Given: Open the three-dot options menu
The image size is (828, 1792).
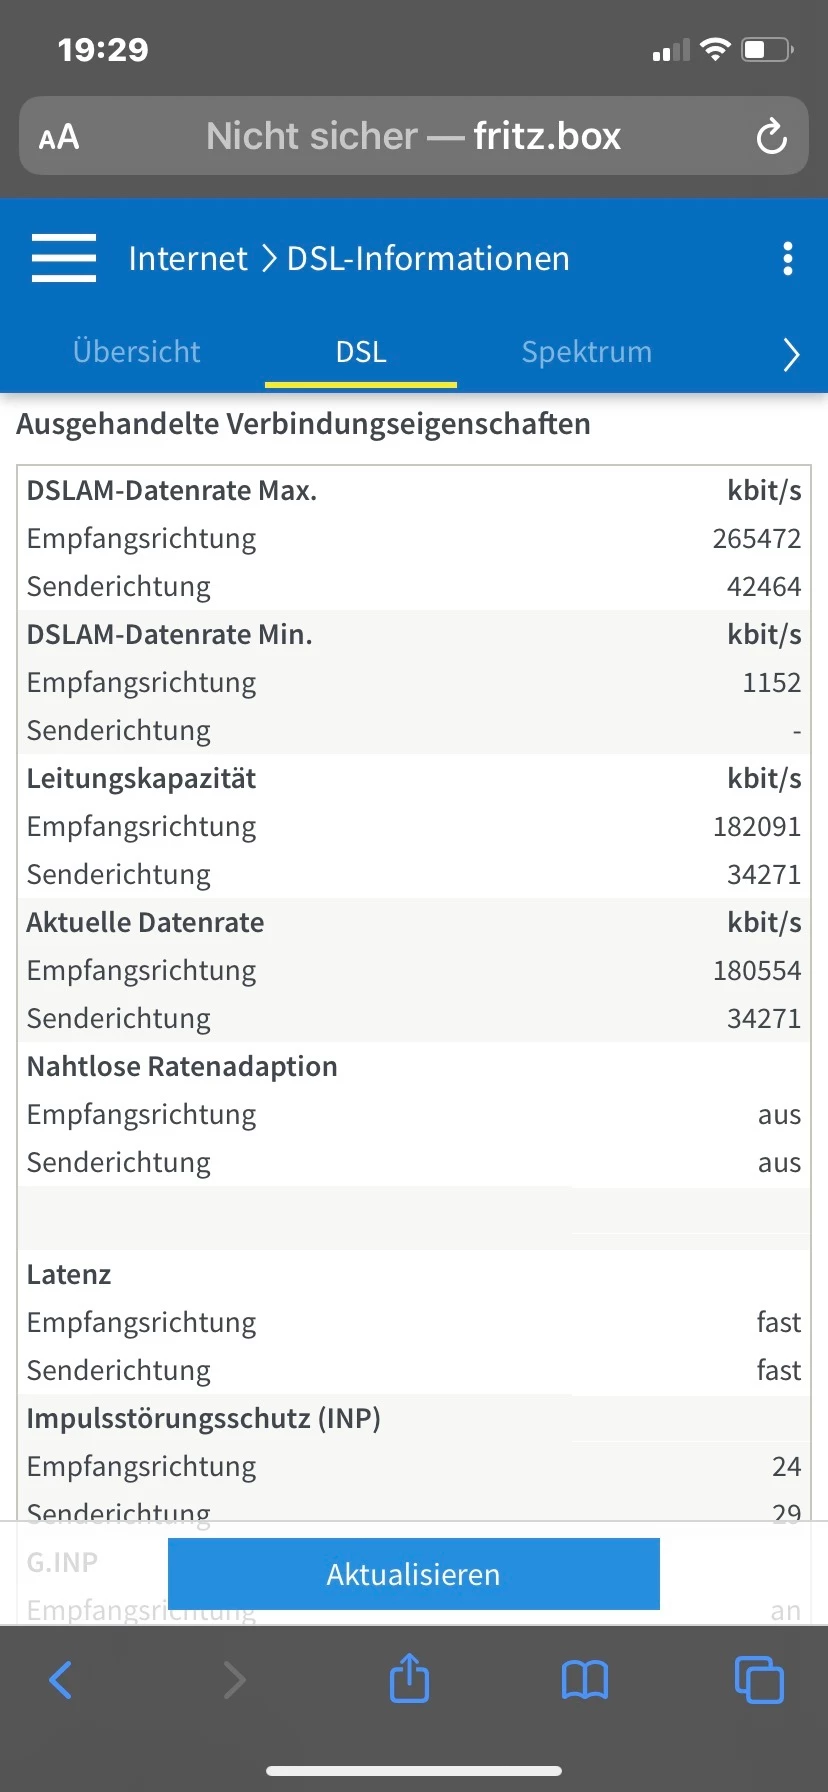Looking at the screenshot, I should tap(788, 258).
